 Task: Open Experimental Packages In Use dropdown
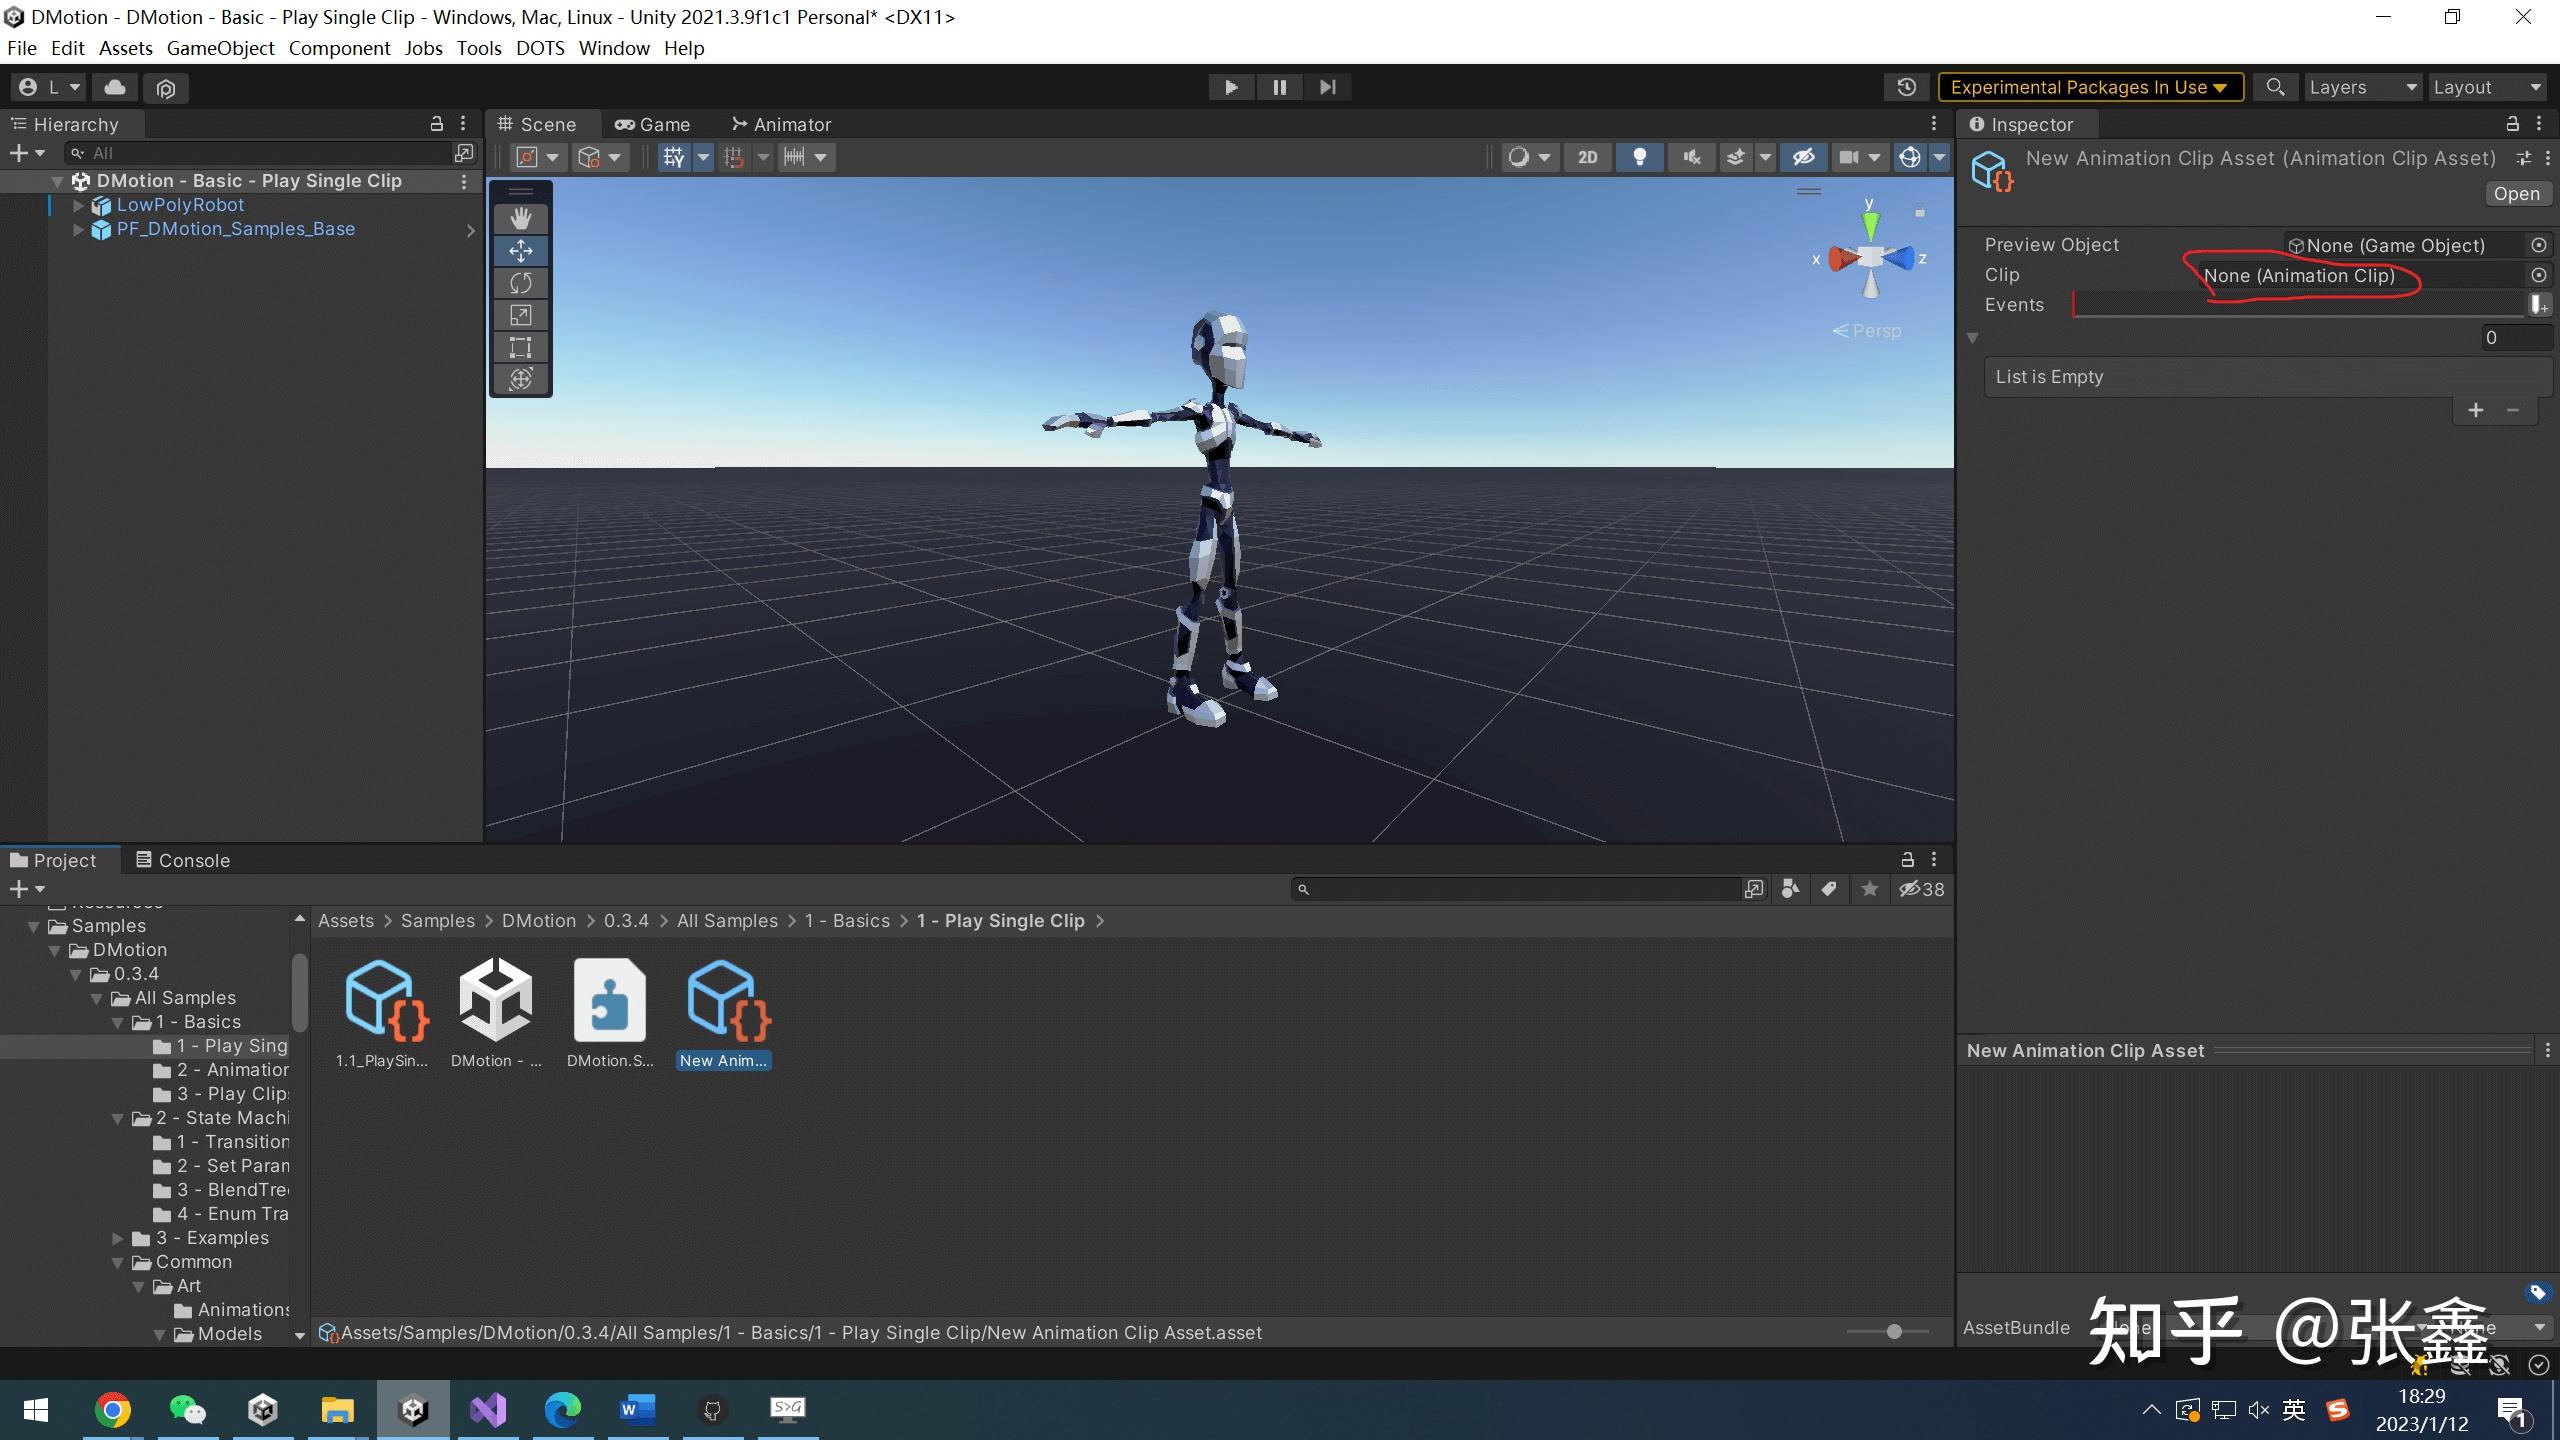pyautogui.click(x=2090, y=87)
